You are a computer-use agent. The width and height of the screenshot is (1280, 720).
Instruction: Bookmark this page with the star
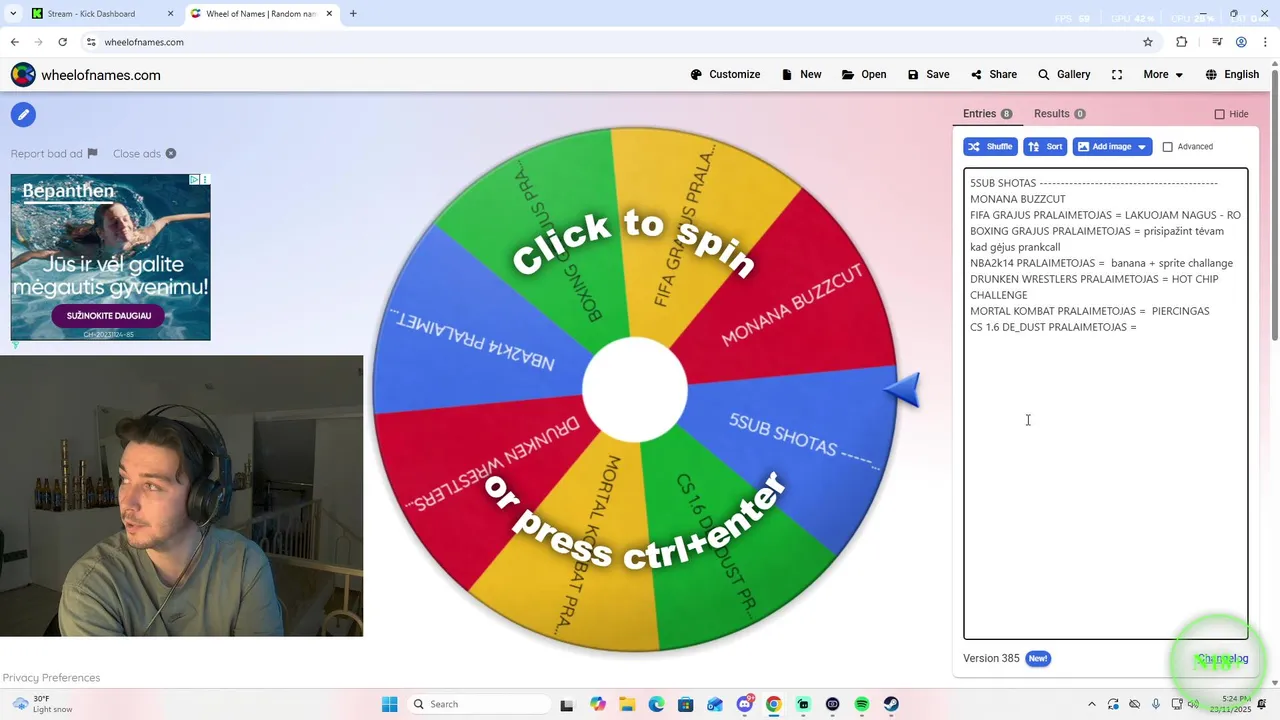[1148, 42]
